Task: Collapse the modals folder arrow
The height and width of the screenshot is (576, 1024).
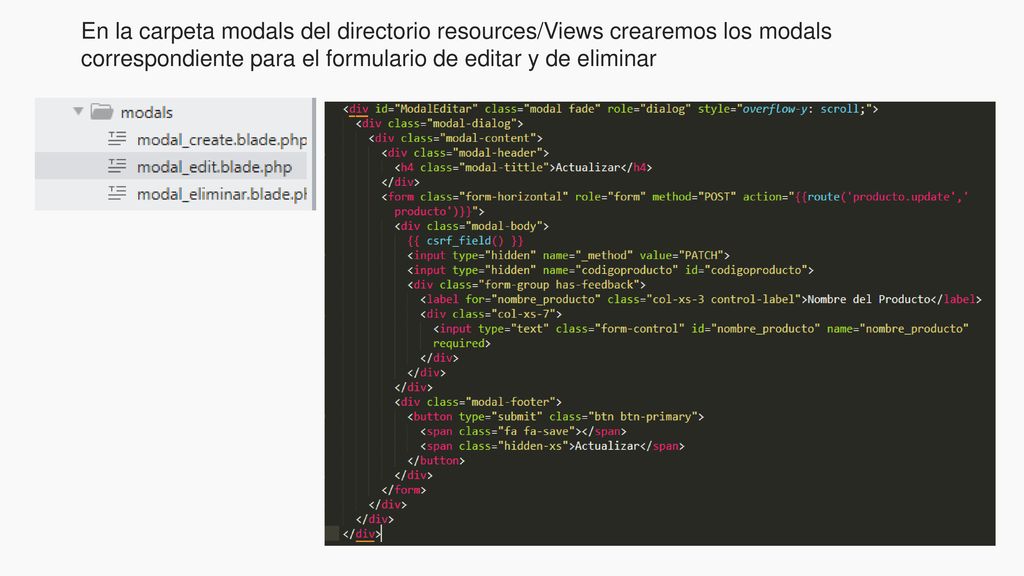Action: pos(78,111)
